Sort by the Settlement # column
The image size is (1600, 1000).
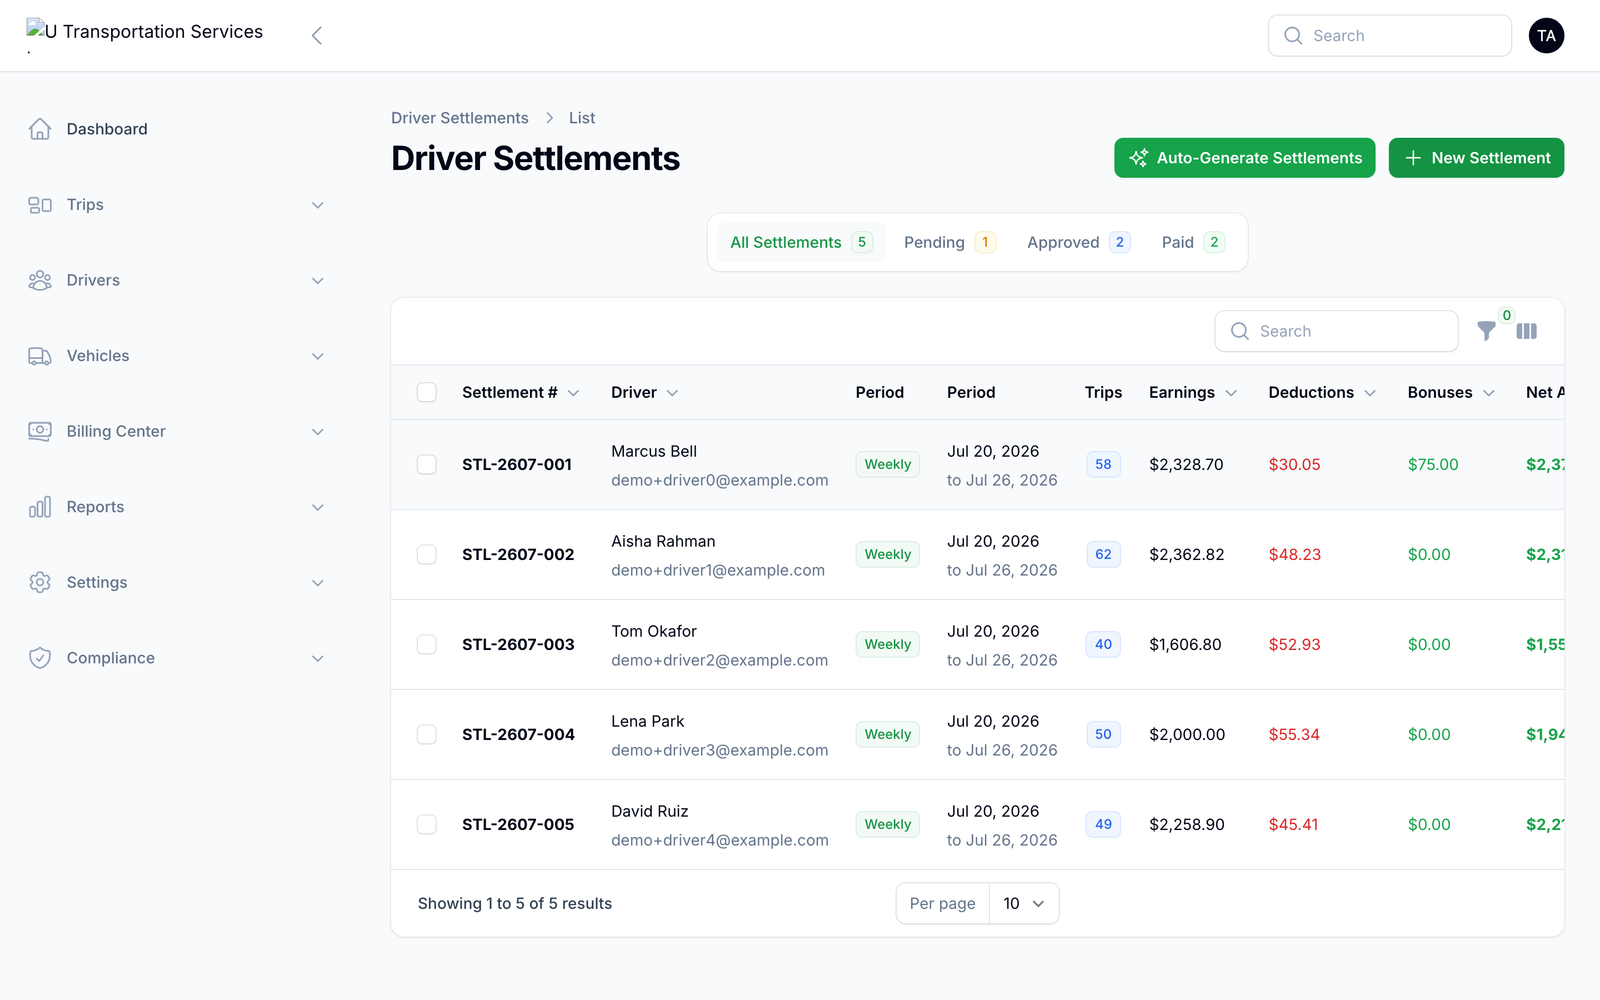click(520, 392)
